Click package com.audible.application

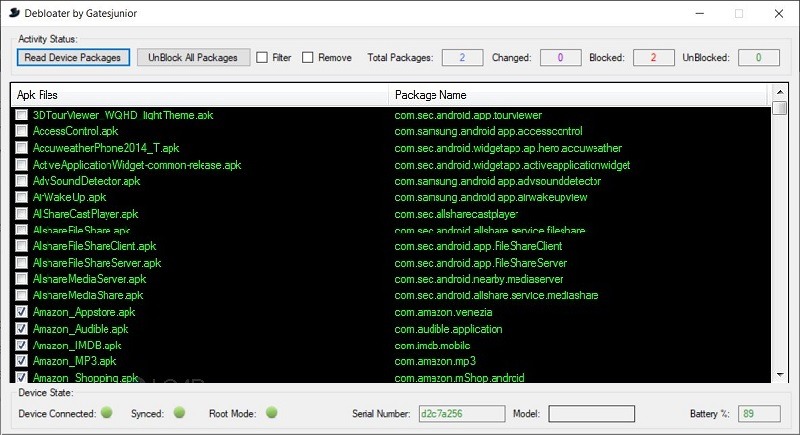448,329
